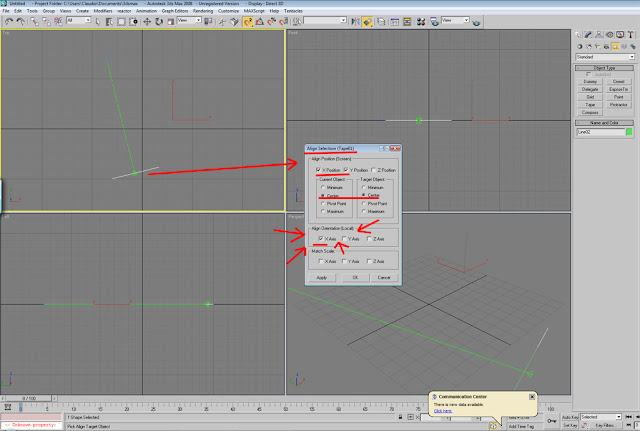Activate the Select and Rotate tool
640x431 pixels.
point(159,22)
